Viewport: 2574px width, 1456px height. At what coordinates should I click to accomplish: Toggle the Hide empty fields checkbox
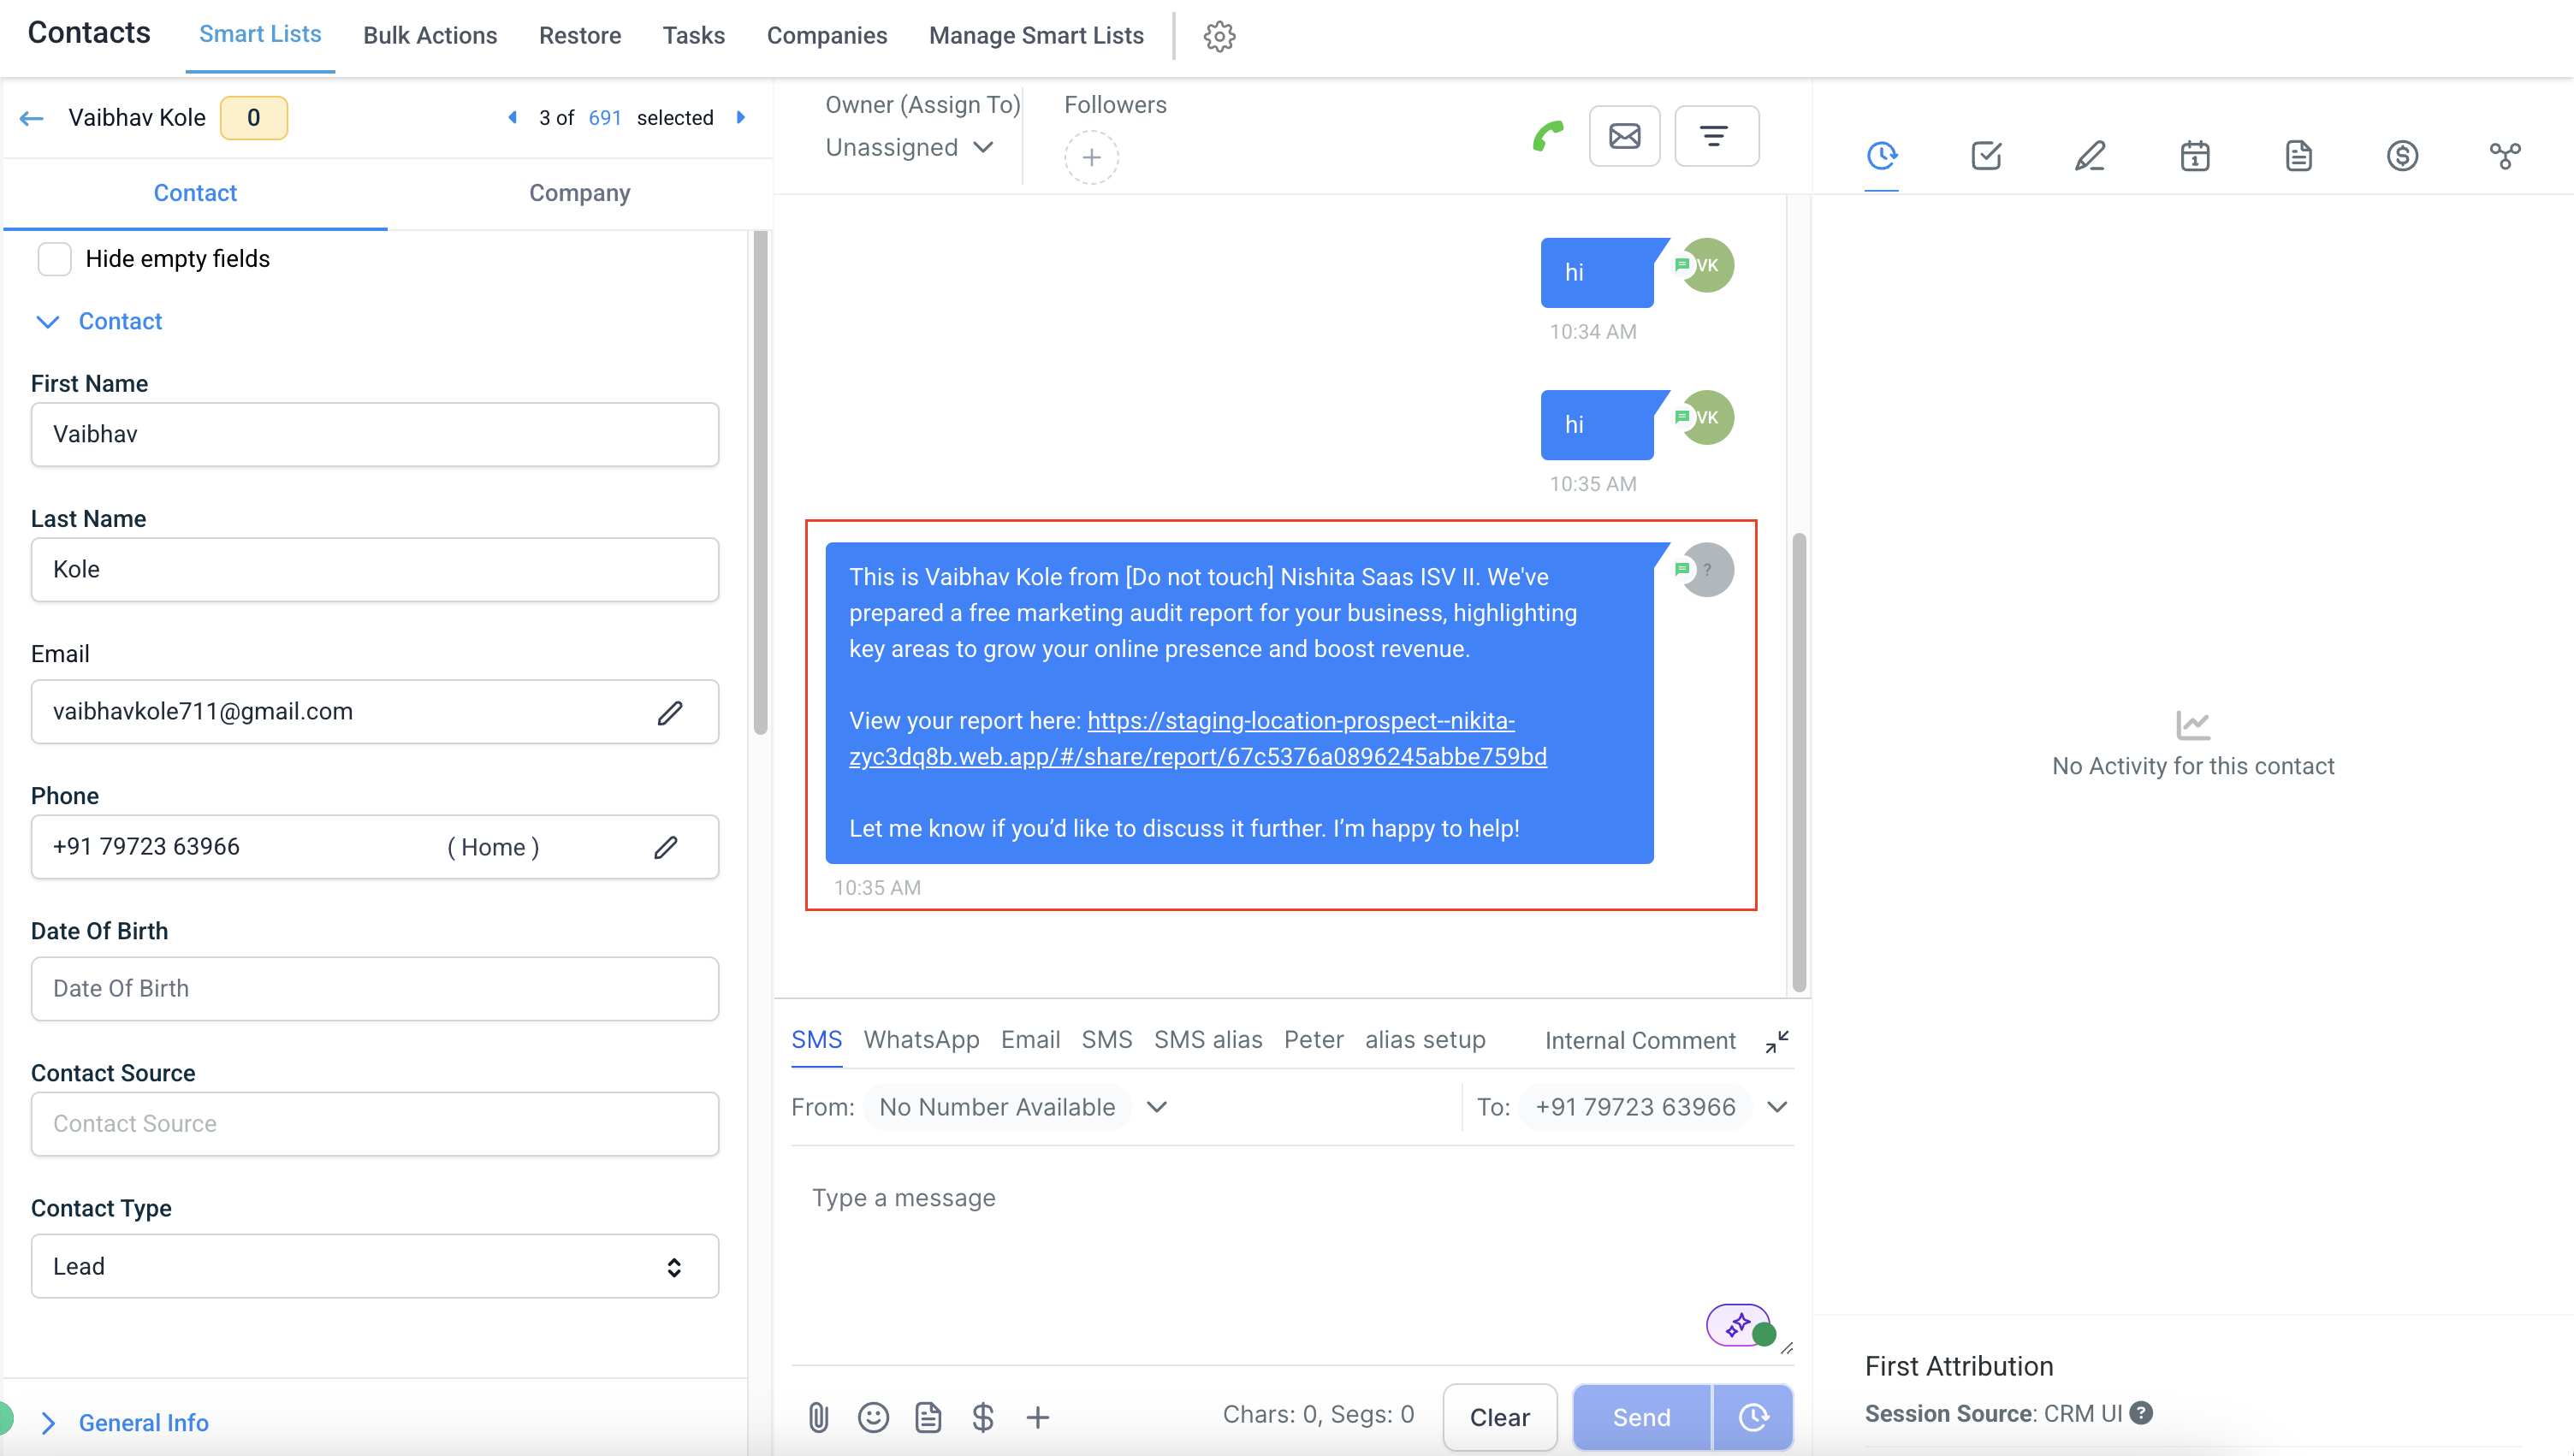tap(54, 259)
